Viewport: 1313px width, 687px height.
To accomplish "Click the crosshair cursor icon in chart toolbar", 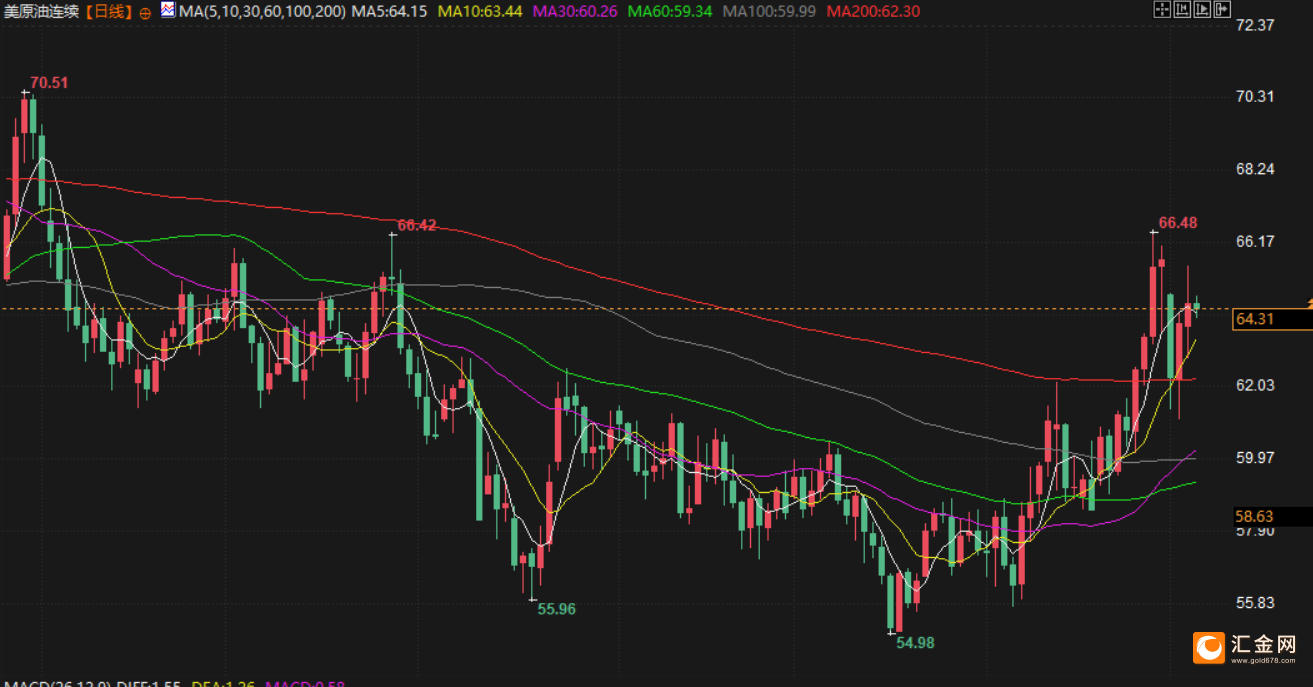I will point(1162,9).
